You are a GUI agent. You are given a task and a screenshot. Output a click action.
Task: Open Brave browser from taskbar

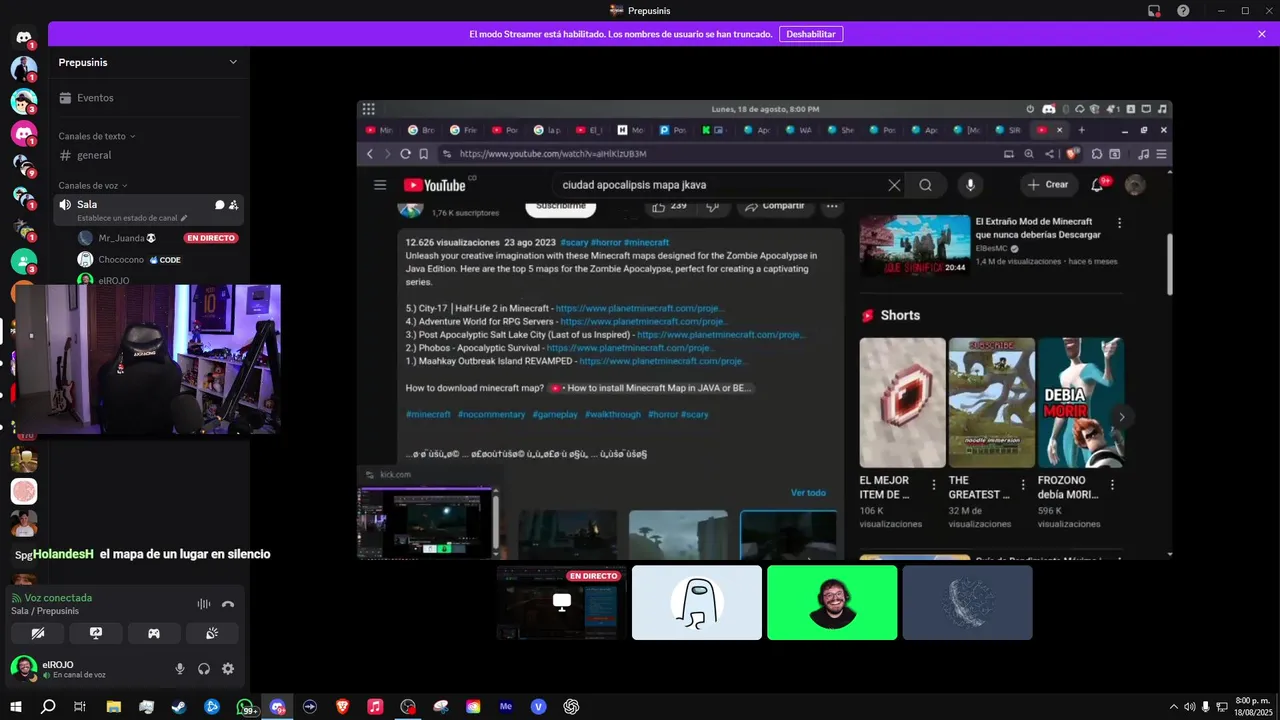click(342, 706)
